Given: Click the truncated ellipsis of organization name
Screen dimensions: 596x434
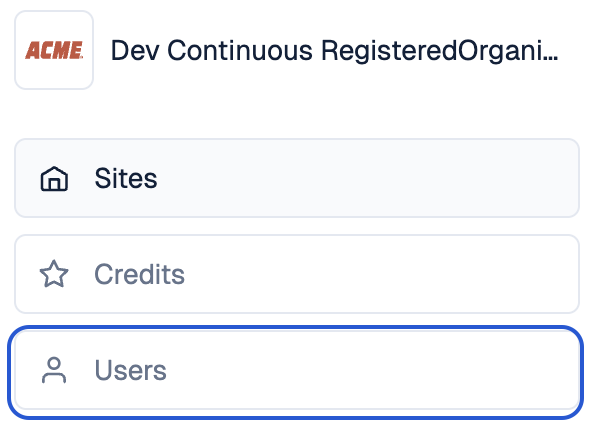Looking at the screenshot, I should click(x=553, y=59).
